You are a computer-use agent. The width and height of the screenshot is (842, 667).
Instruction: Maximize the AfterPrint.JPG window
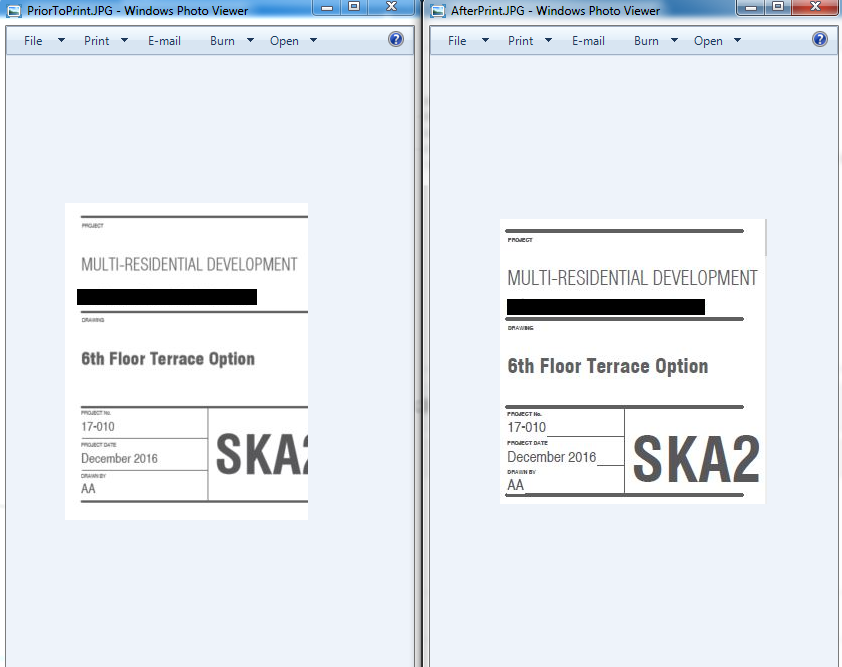coord(778,7)
